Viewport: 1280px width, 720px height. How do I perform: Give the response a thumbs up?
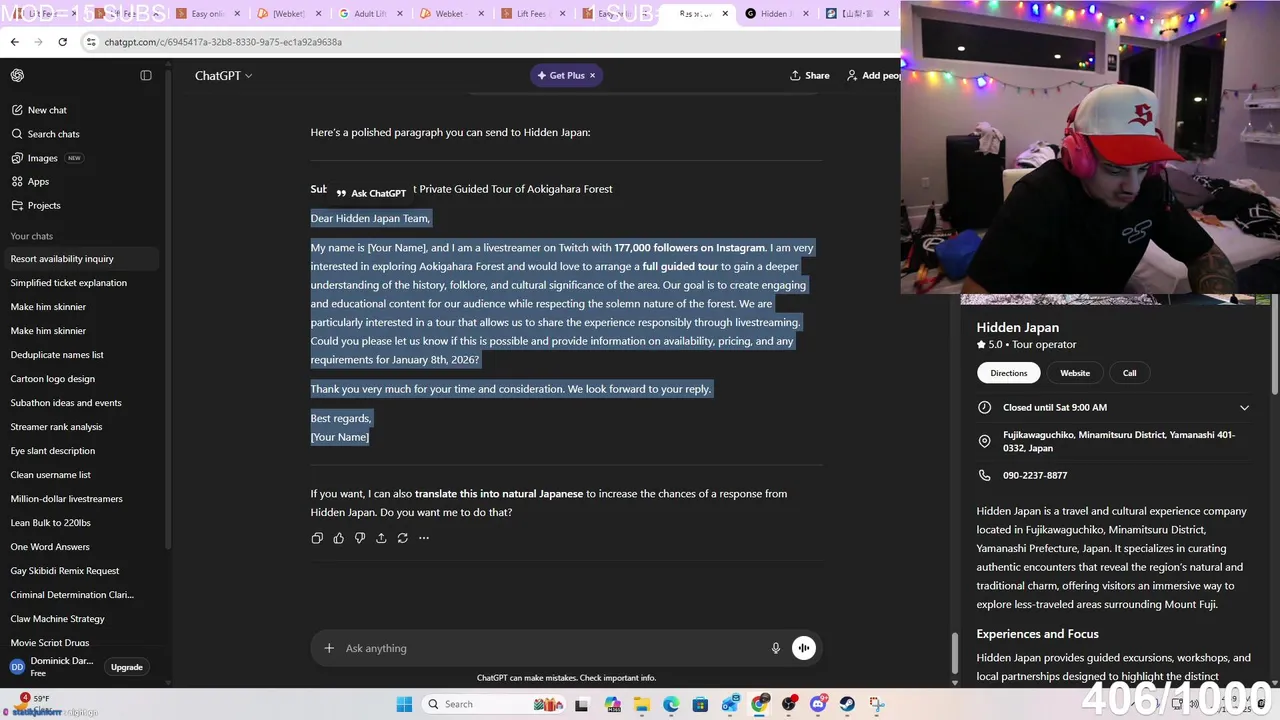339,538
